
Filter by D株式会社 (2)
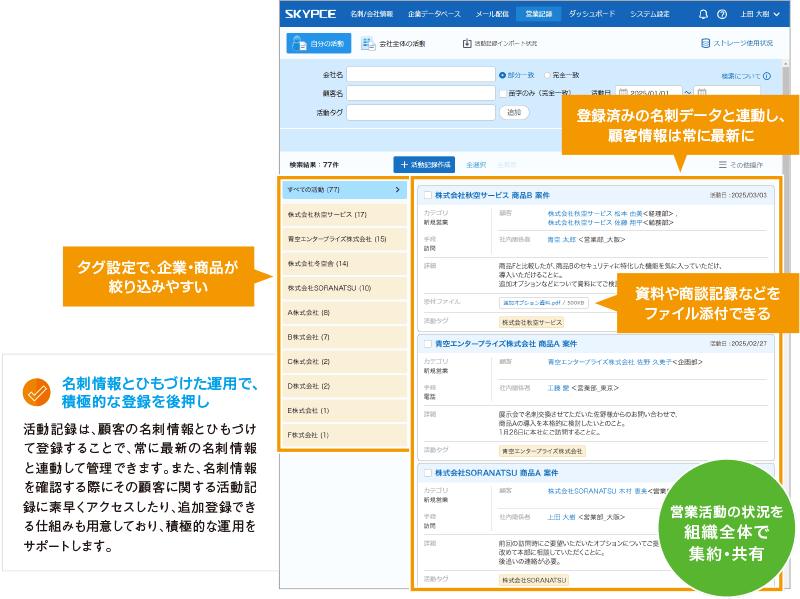click(344, 386)
